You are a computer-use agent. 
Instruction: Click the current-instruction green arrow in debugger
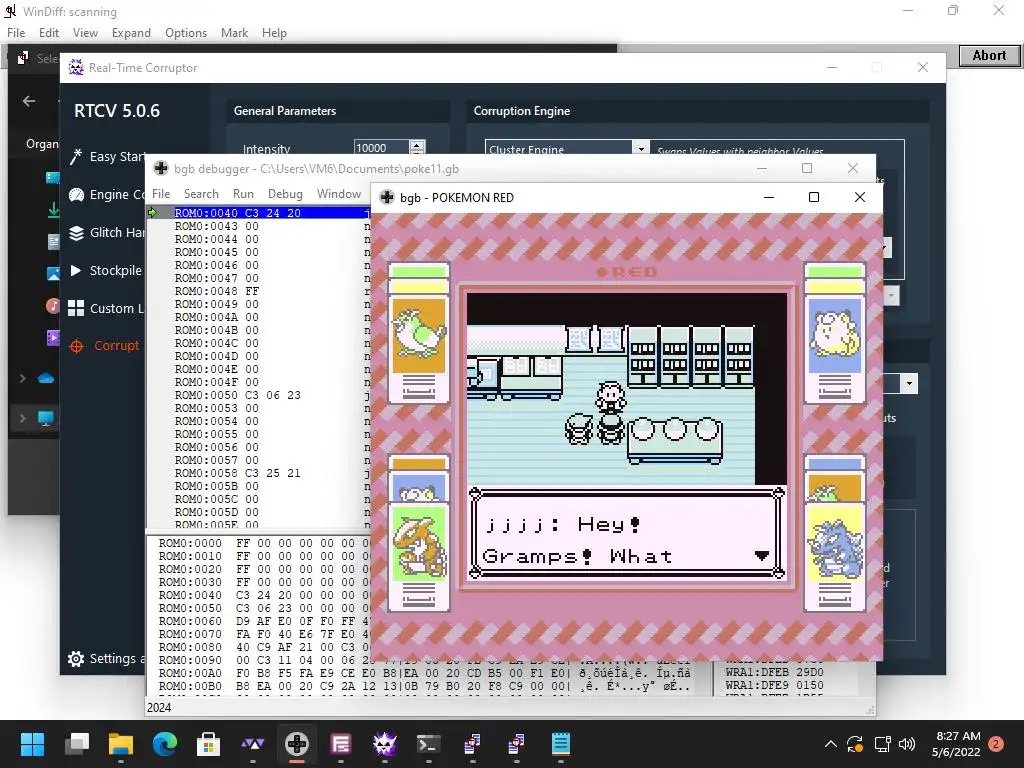tap(153, 213)
